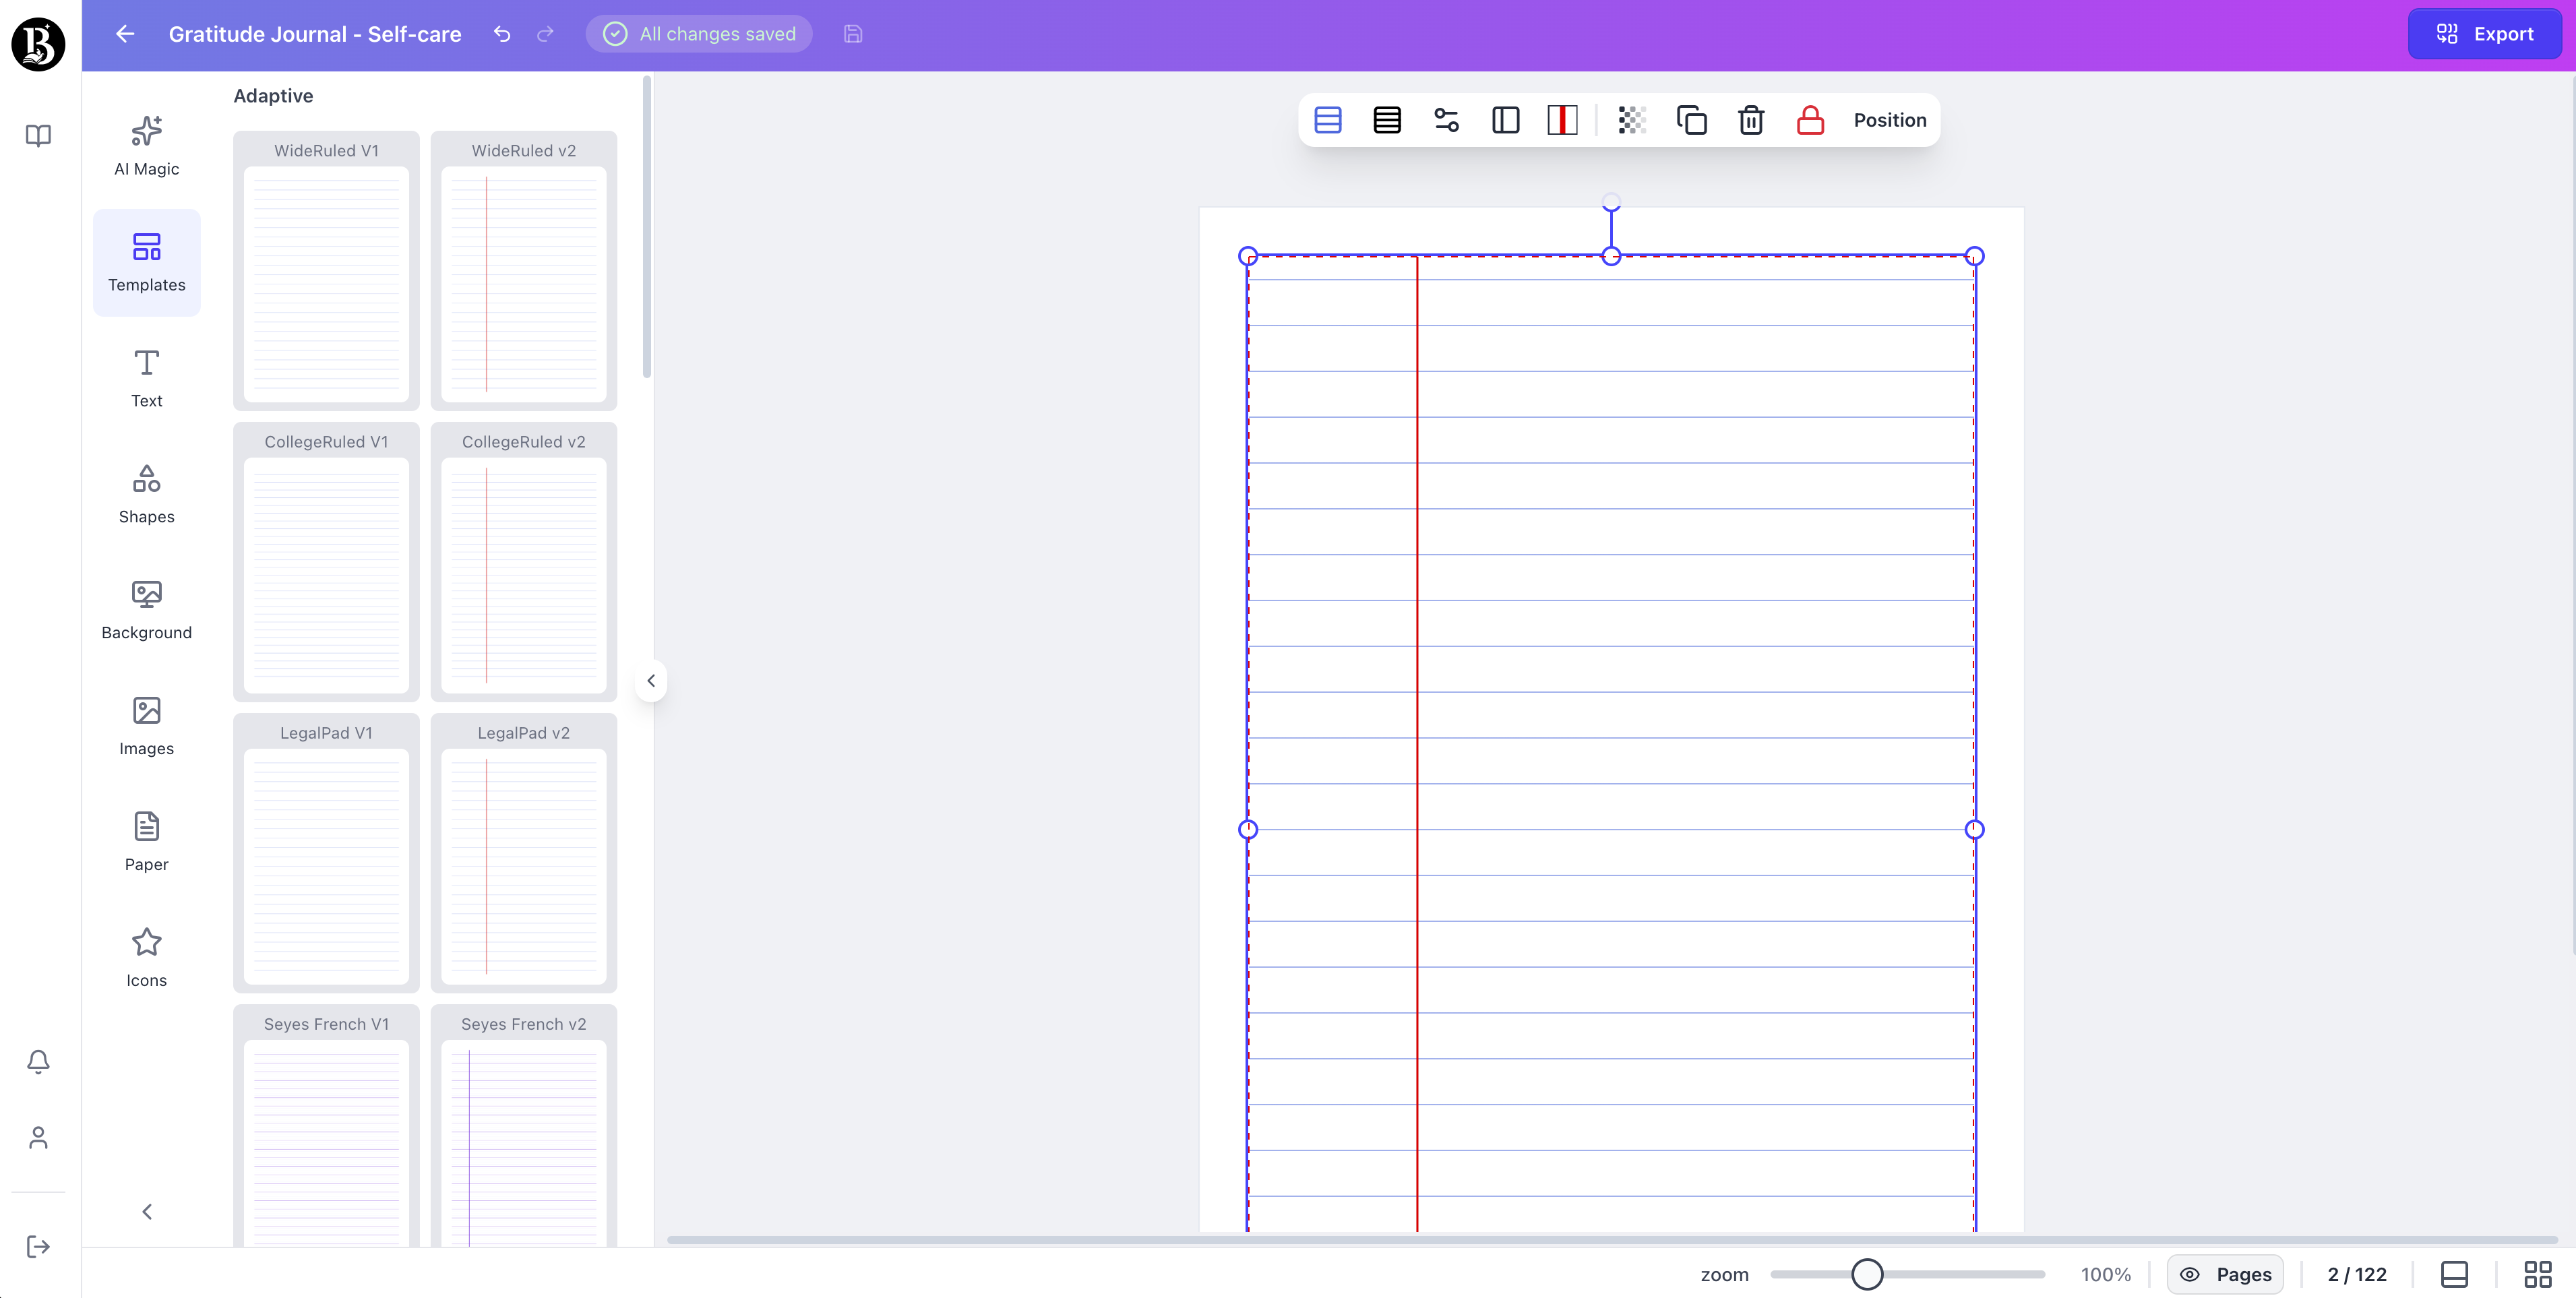Open the line spacing settings

pos(1447,120)
